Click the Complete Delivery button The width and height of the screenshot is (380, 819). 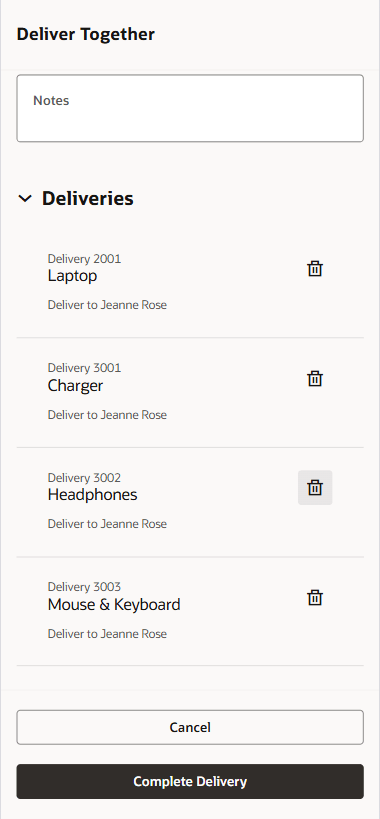pos(190,781)
